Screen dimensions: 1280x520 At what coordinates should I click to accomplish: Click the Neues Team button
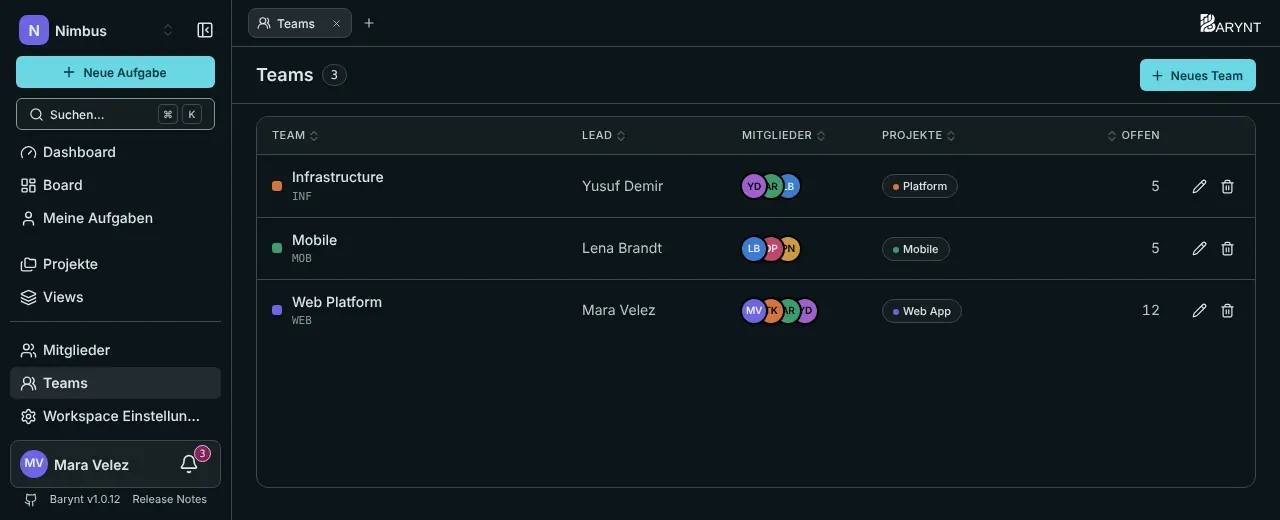[1197, 75]
